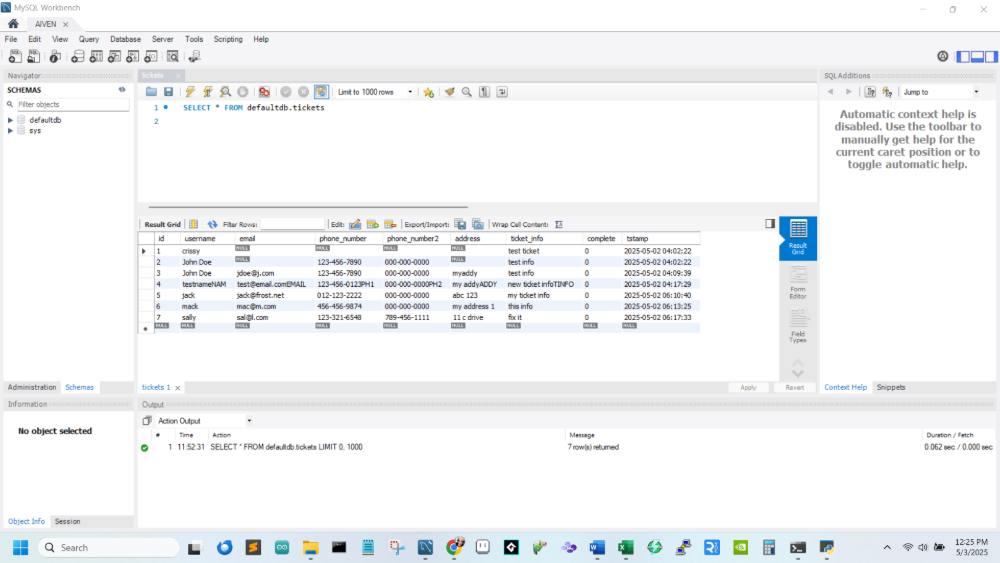Reset result grid column widths icon

pyautogui.click(x=194, y=224)
